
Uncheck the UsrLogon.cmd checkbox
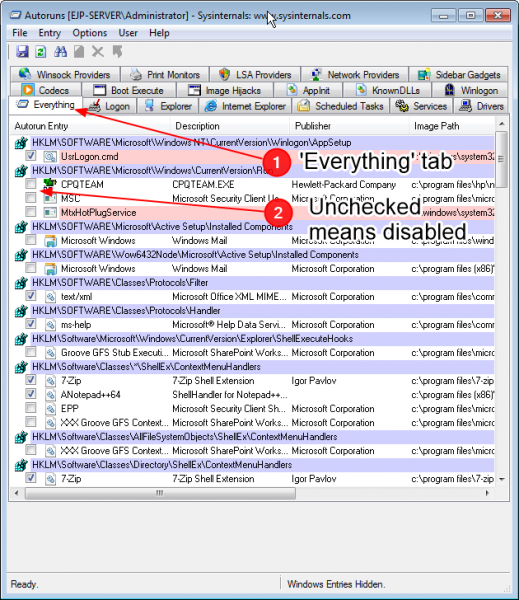[x=31, y=155]
